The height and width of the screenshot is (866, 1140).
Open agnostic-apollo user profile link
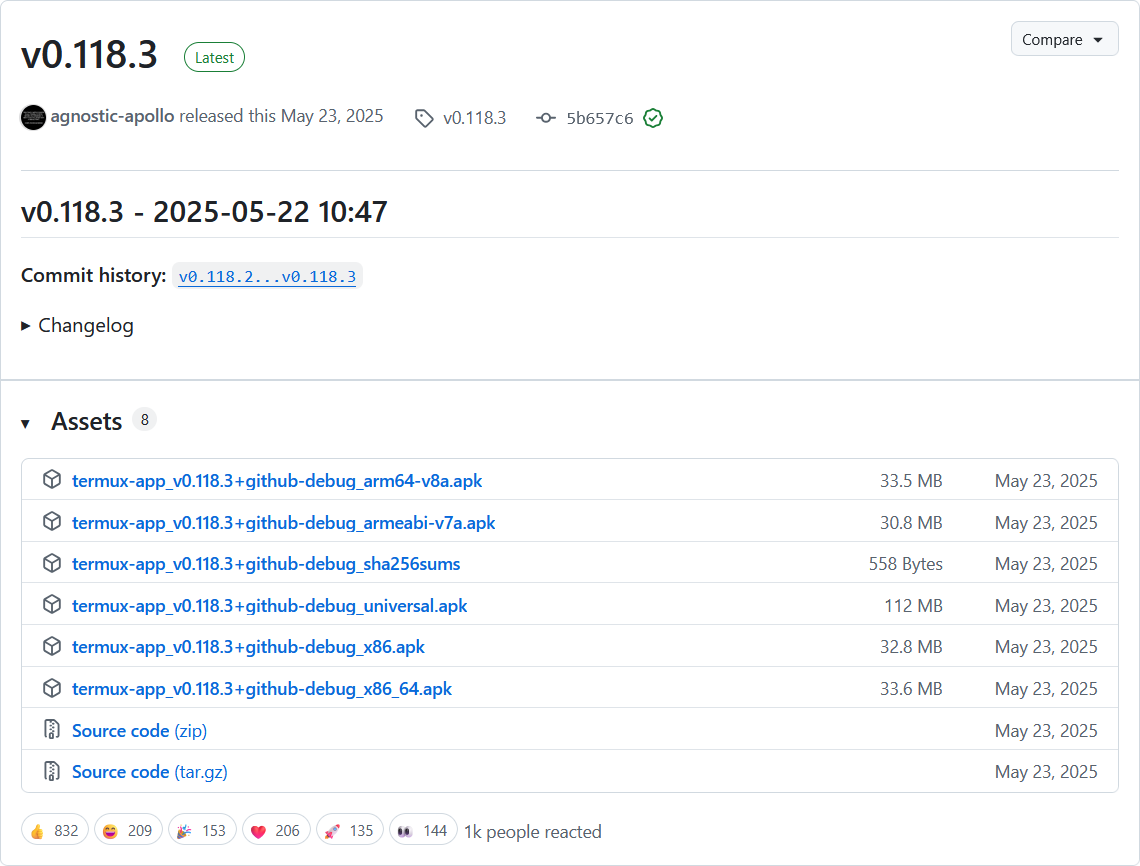(x=112, y=116)
